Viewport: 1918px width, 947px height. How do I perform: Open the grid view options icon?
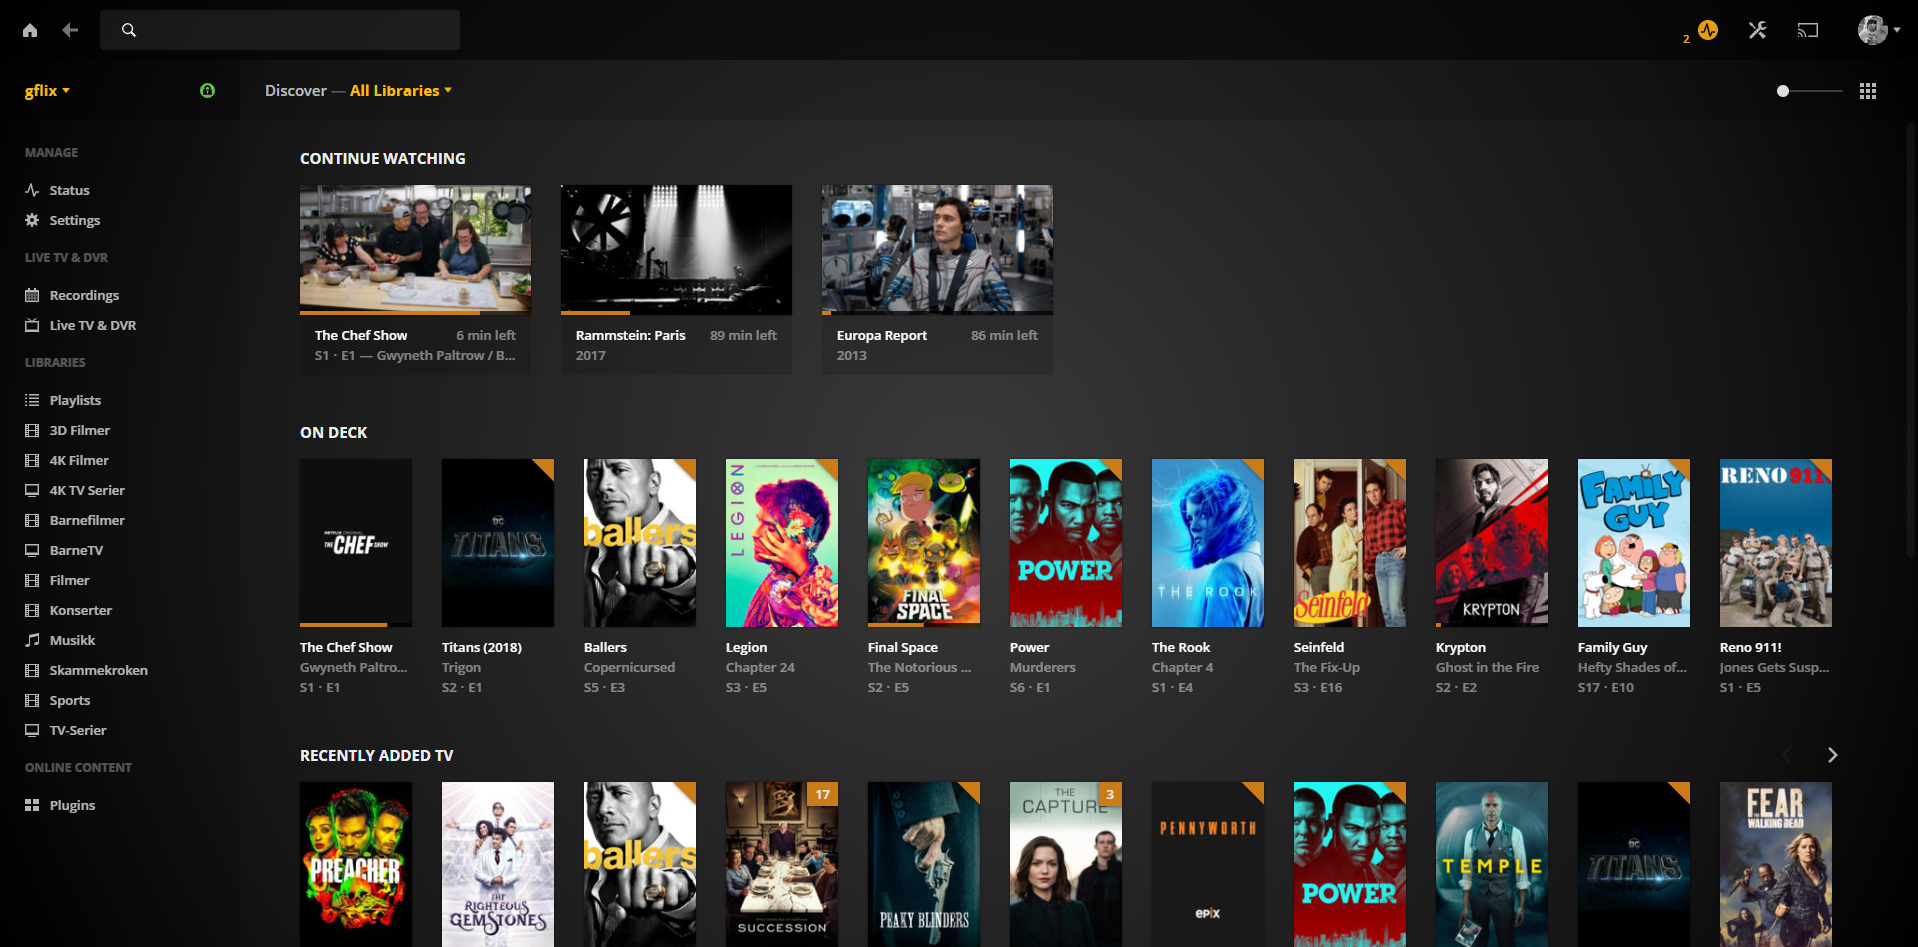(1867, 91)
